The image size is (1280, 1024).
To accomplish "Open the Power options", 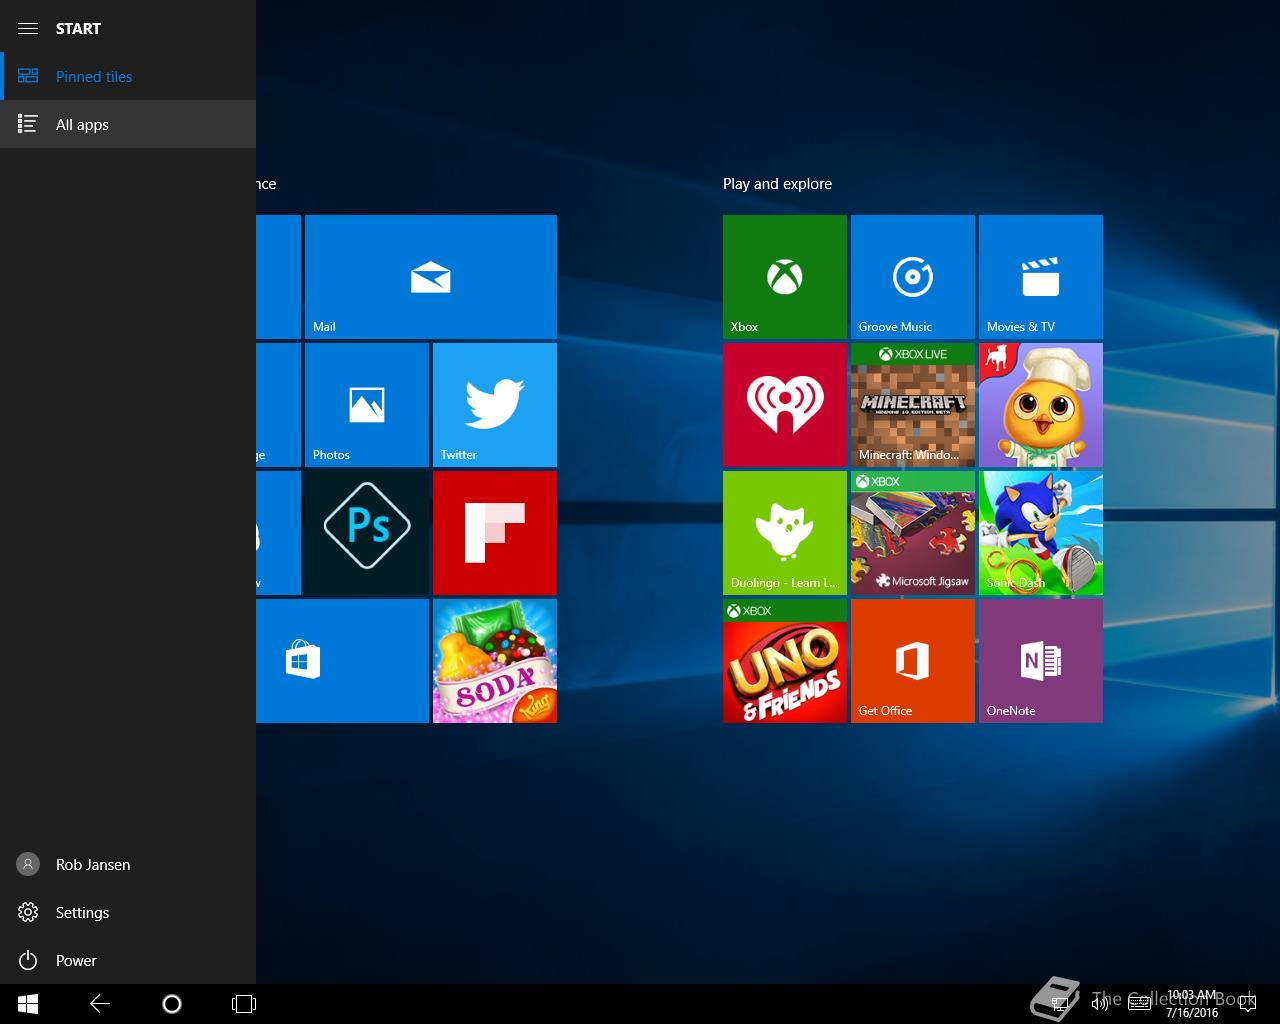I will (x=128, y=960).
